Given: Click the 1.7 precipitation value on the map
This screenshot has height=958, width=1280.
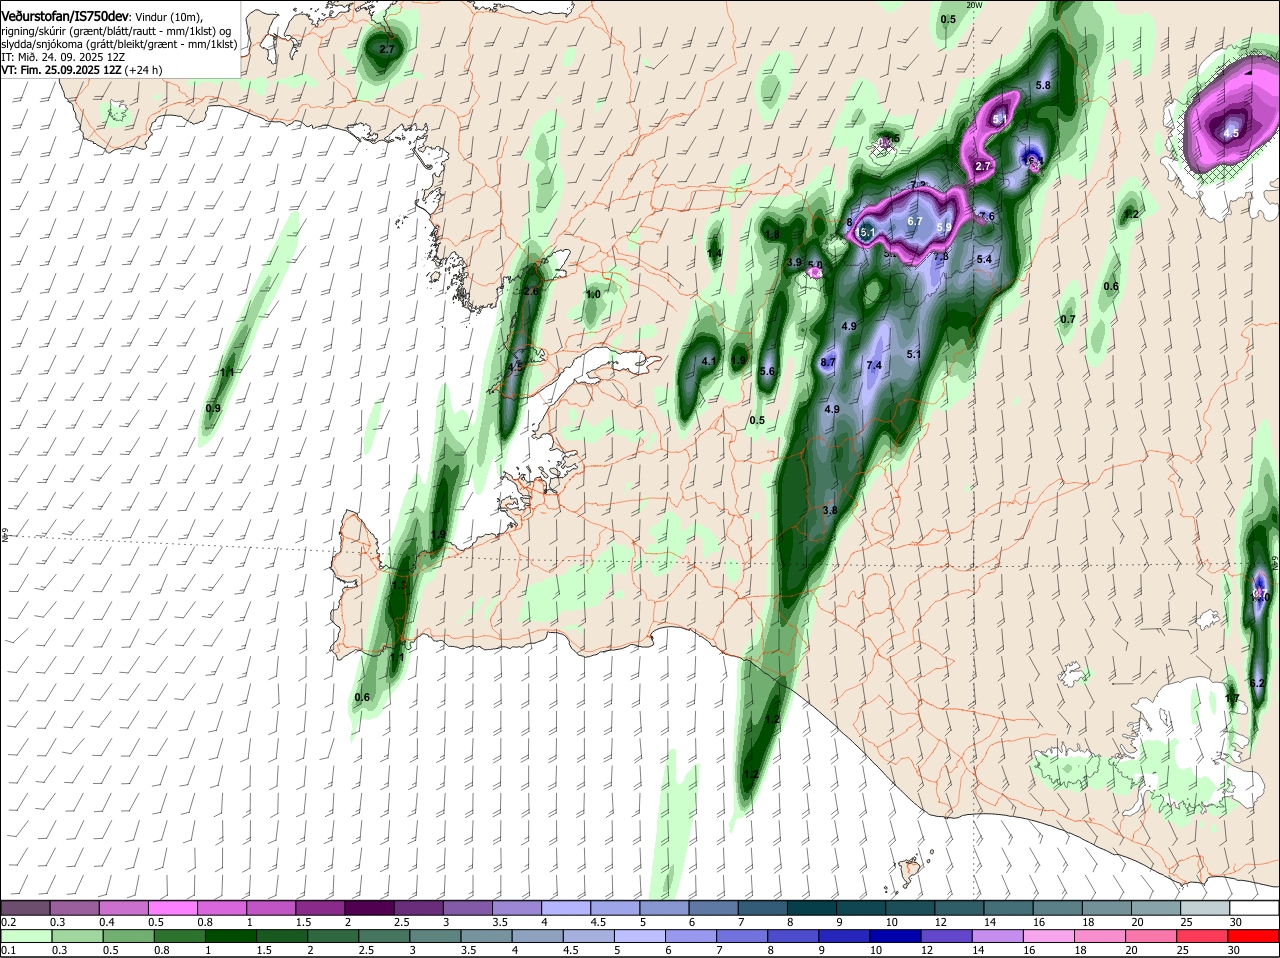Looking at the screenshot, I should click(1232, 698).
